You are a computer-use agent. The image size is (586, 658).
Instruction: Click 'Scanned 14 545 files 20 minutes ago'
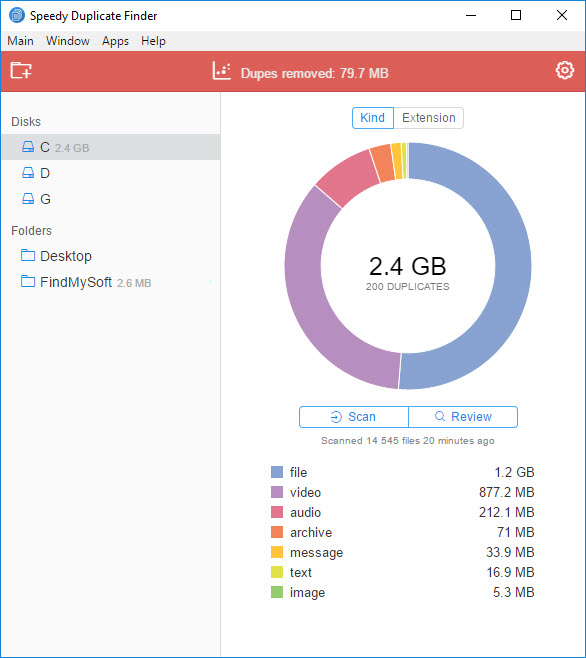click(x=408, y=441)
